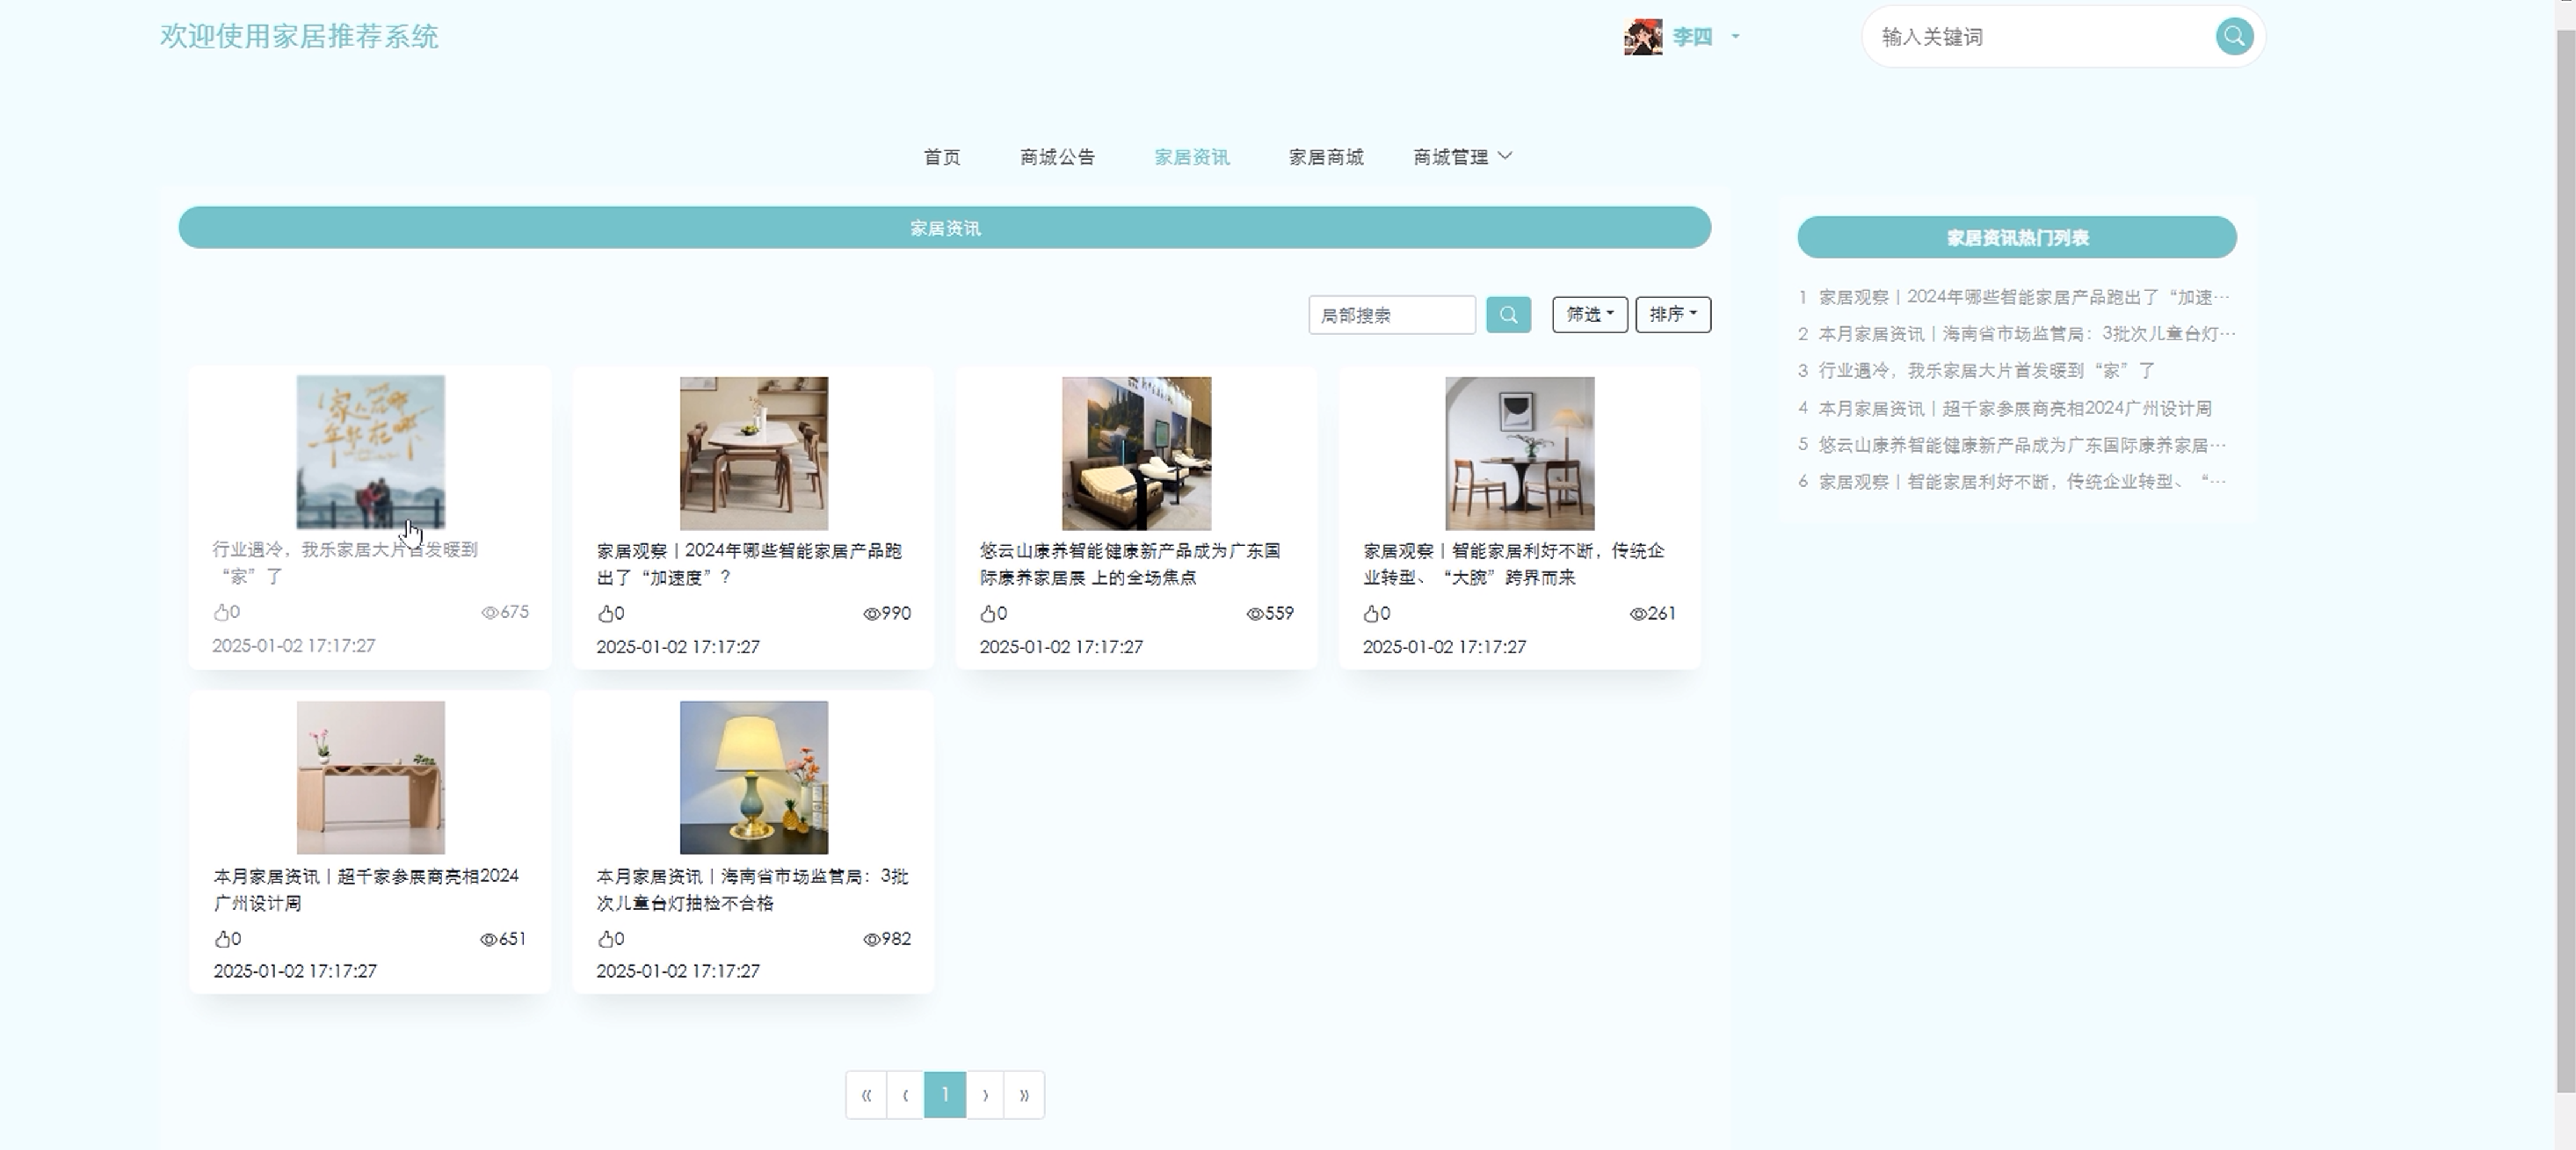Image resolution: width=2576 pixels, height=1150 pixels.
Task: Open 家居商城 nav item
Action: [x=1326, y=157]
